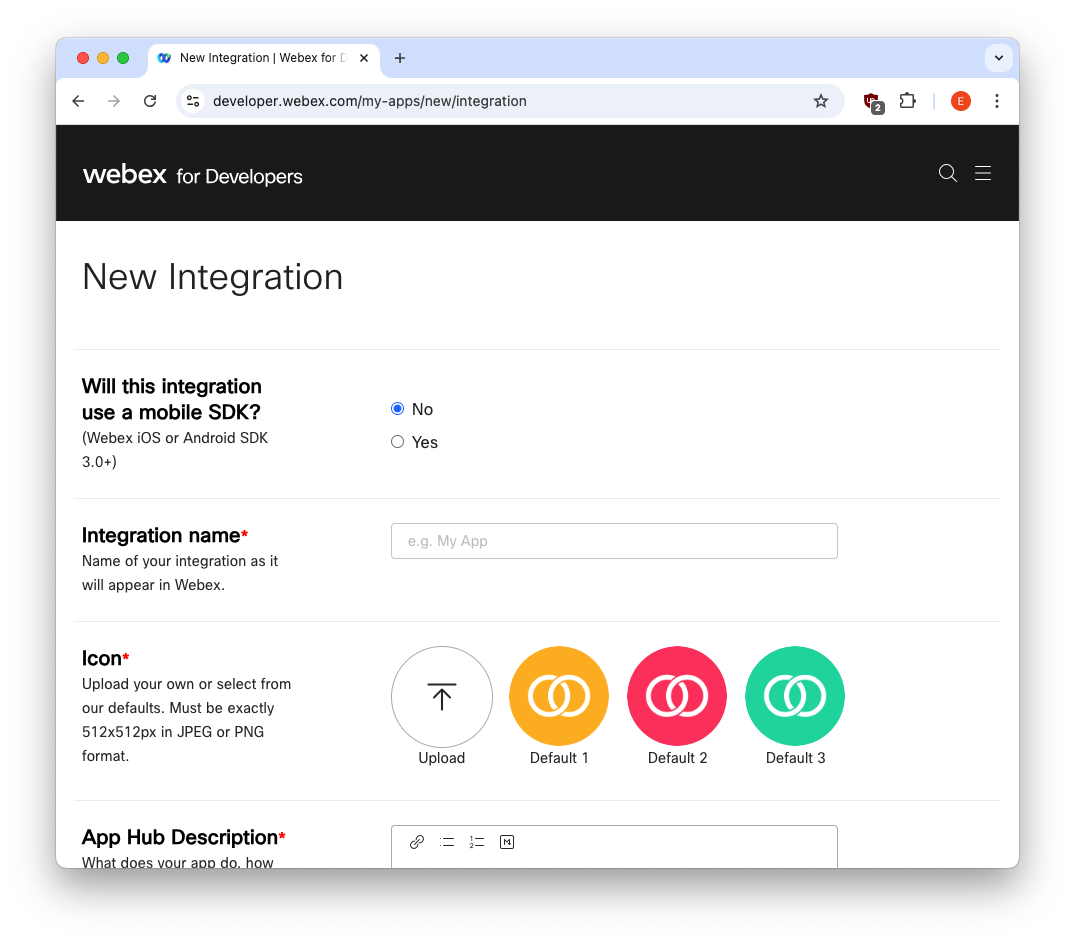
Task: Open a new browser tab
Action: (x=400, y=57)
